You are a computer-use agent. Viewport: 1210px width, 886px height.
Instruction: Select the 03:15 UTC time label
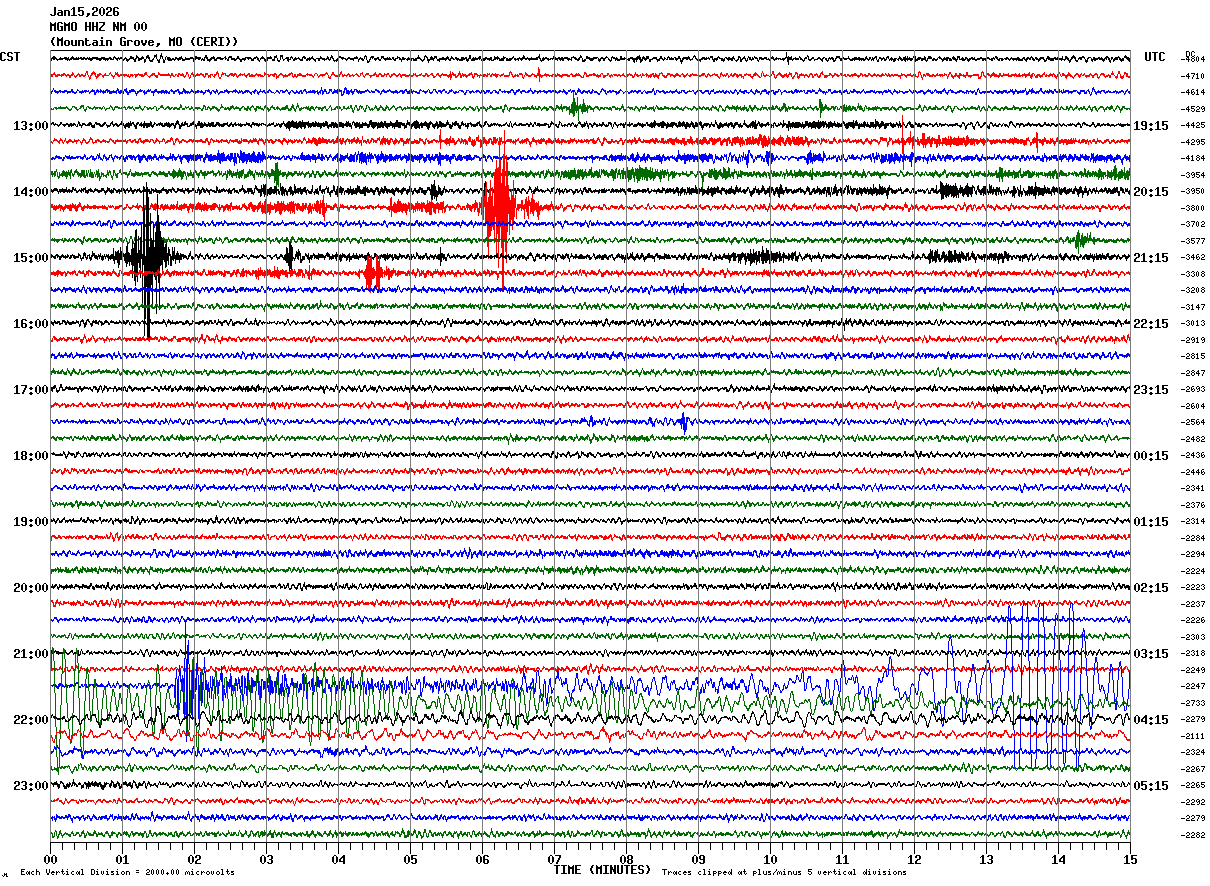(x=1151, y=654)
